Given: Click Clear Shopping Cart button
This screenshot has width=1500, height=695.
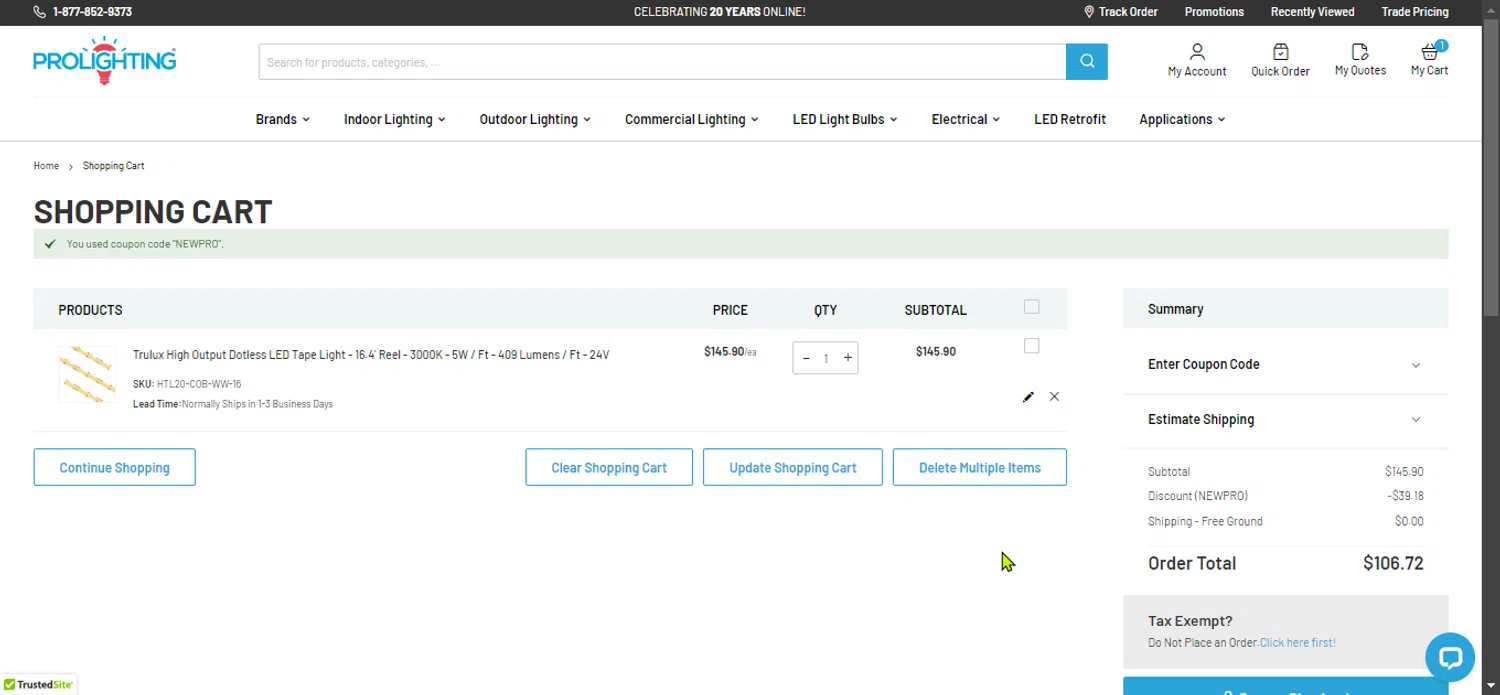Looking at the screenshot, I should (609, 467).
